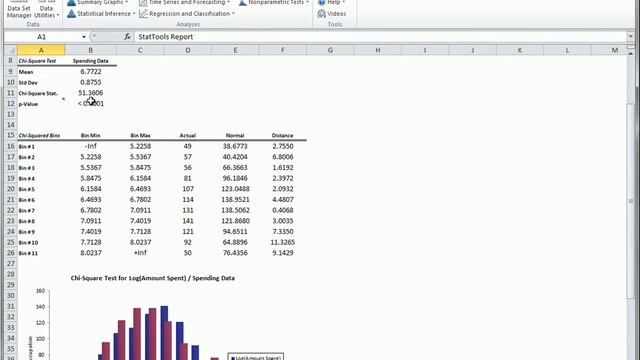Click the Select All corner button
Viewport: 640px width, 360px height.
pyautogui.click(x=11, y=50)
